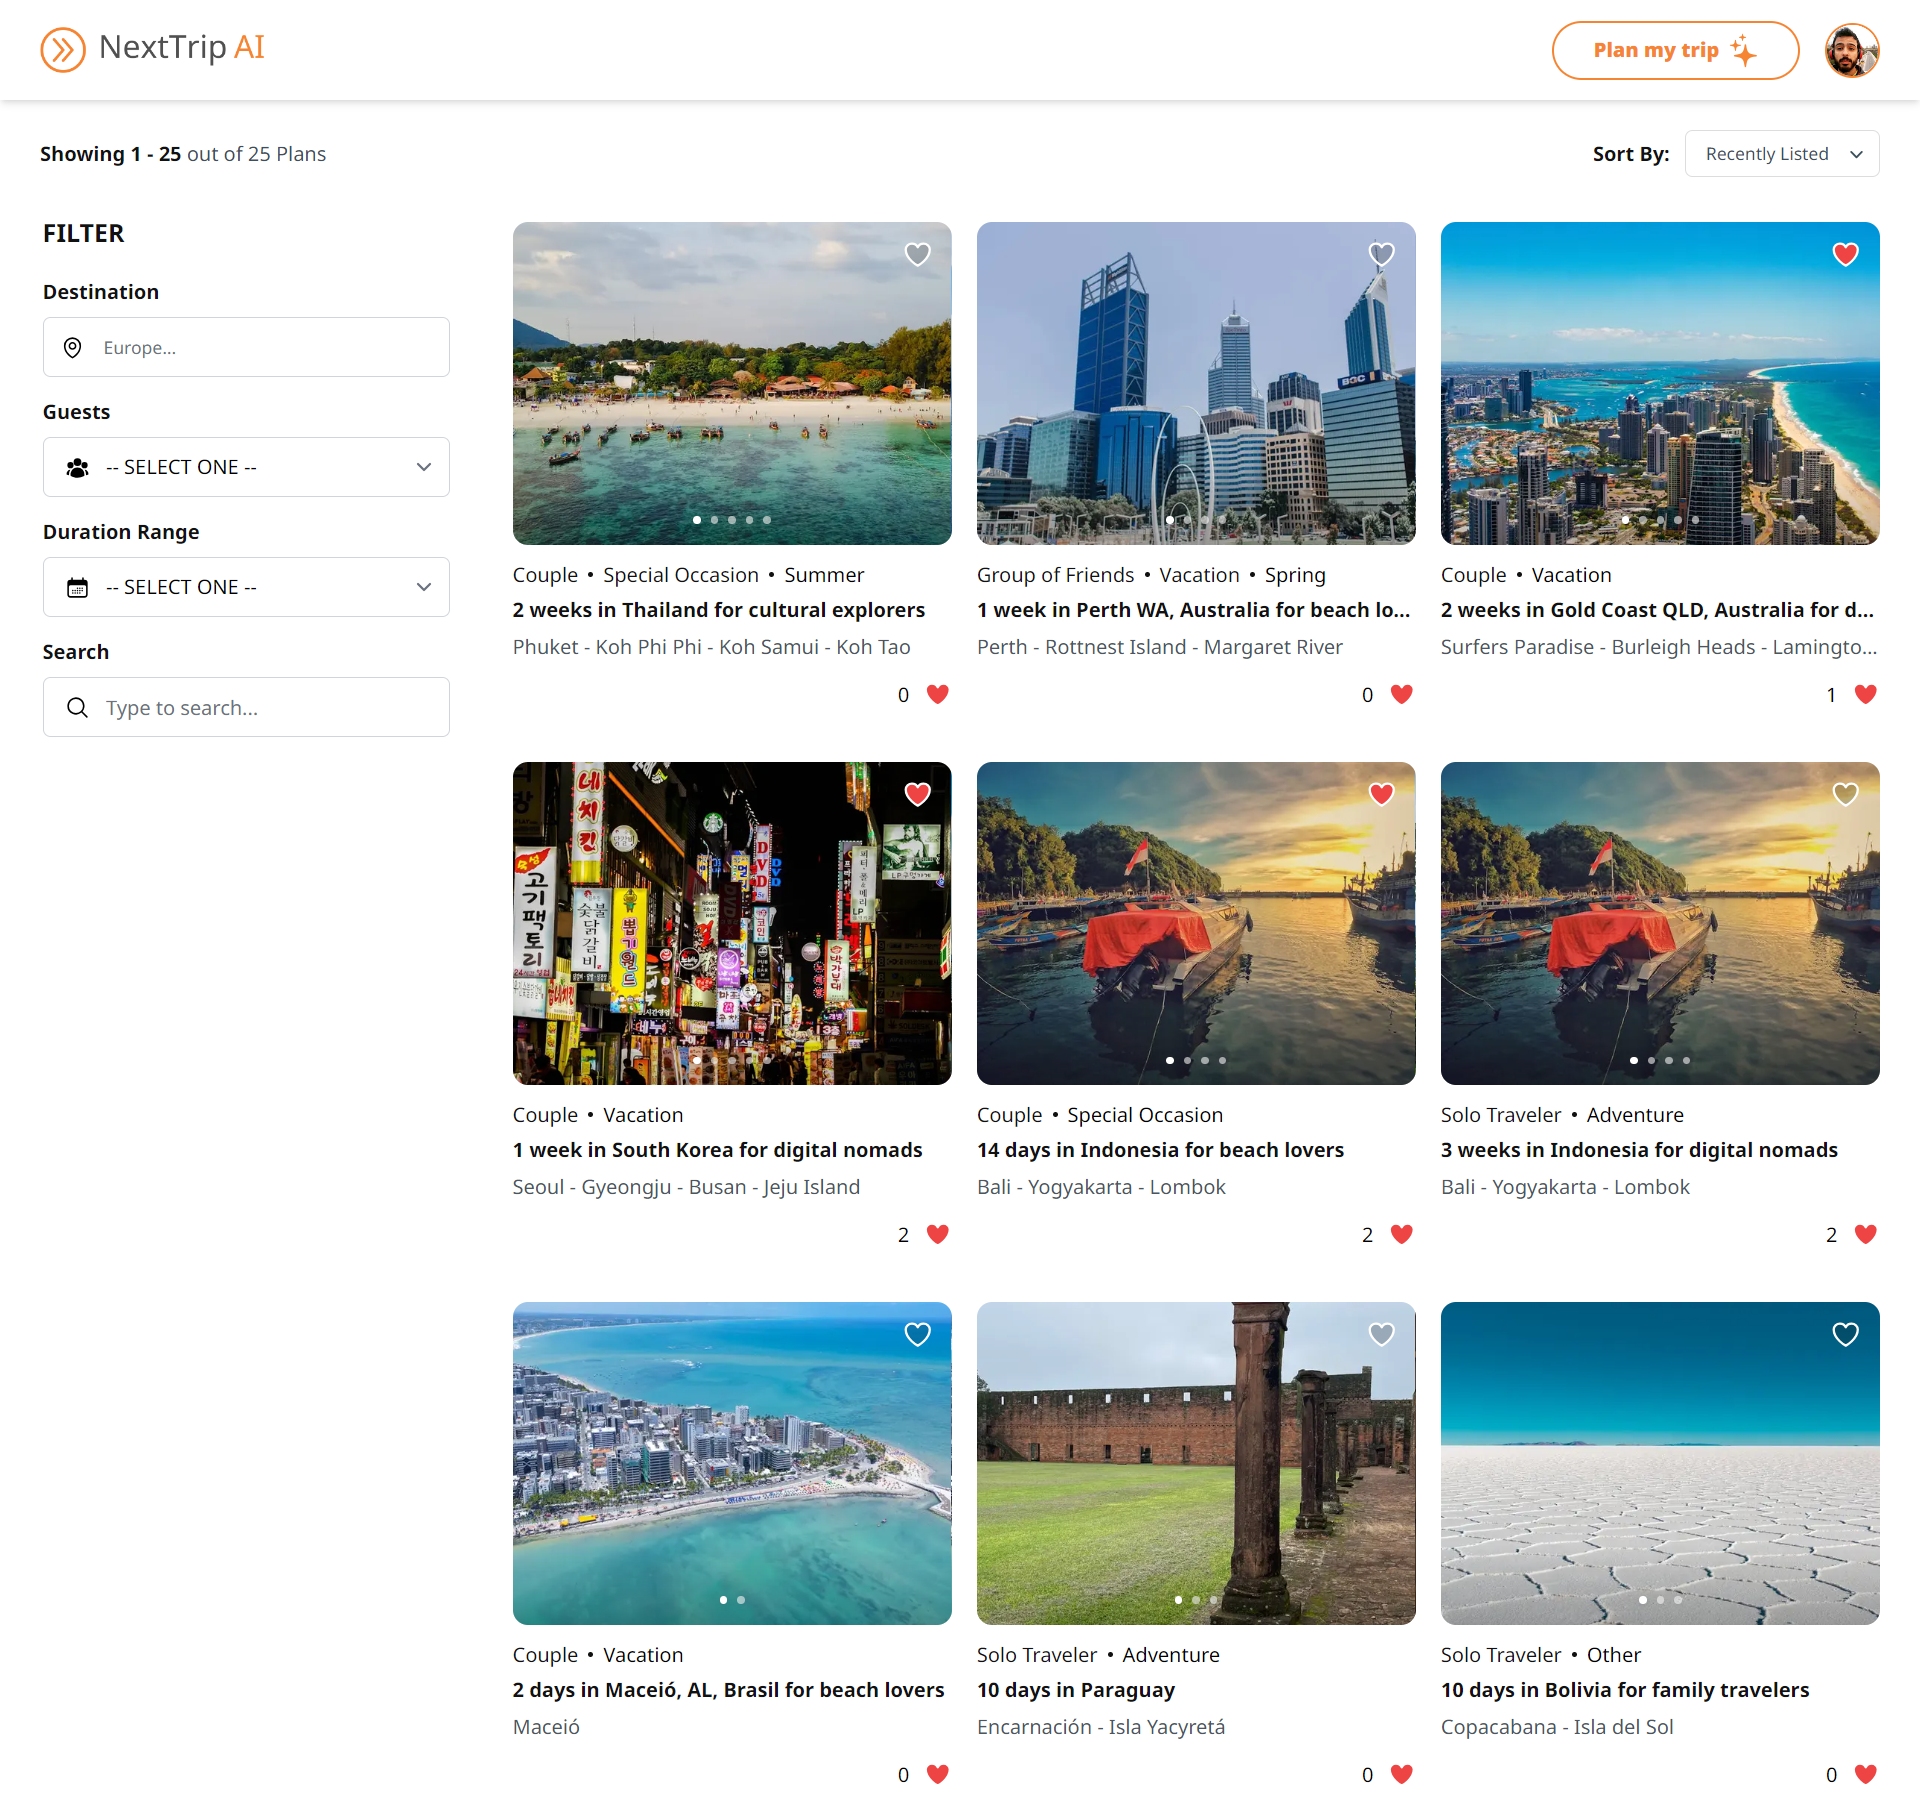Toggle favorite heart on Paraguay plan image

click(x=1381, y=1334)
